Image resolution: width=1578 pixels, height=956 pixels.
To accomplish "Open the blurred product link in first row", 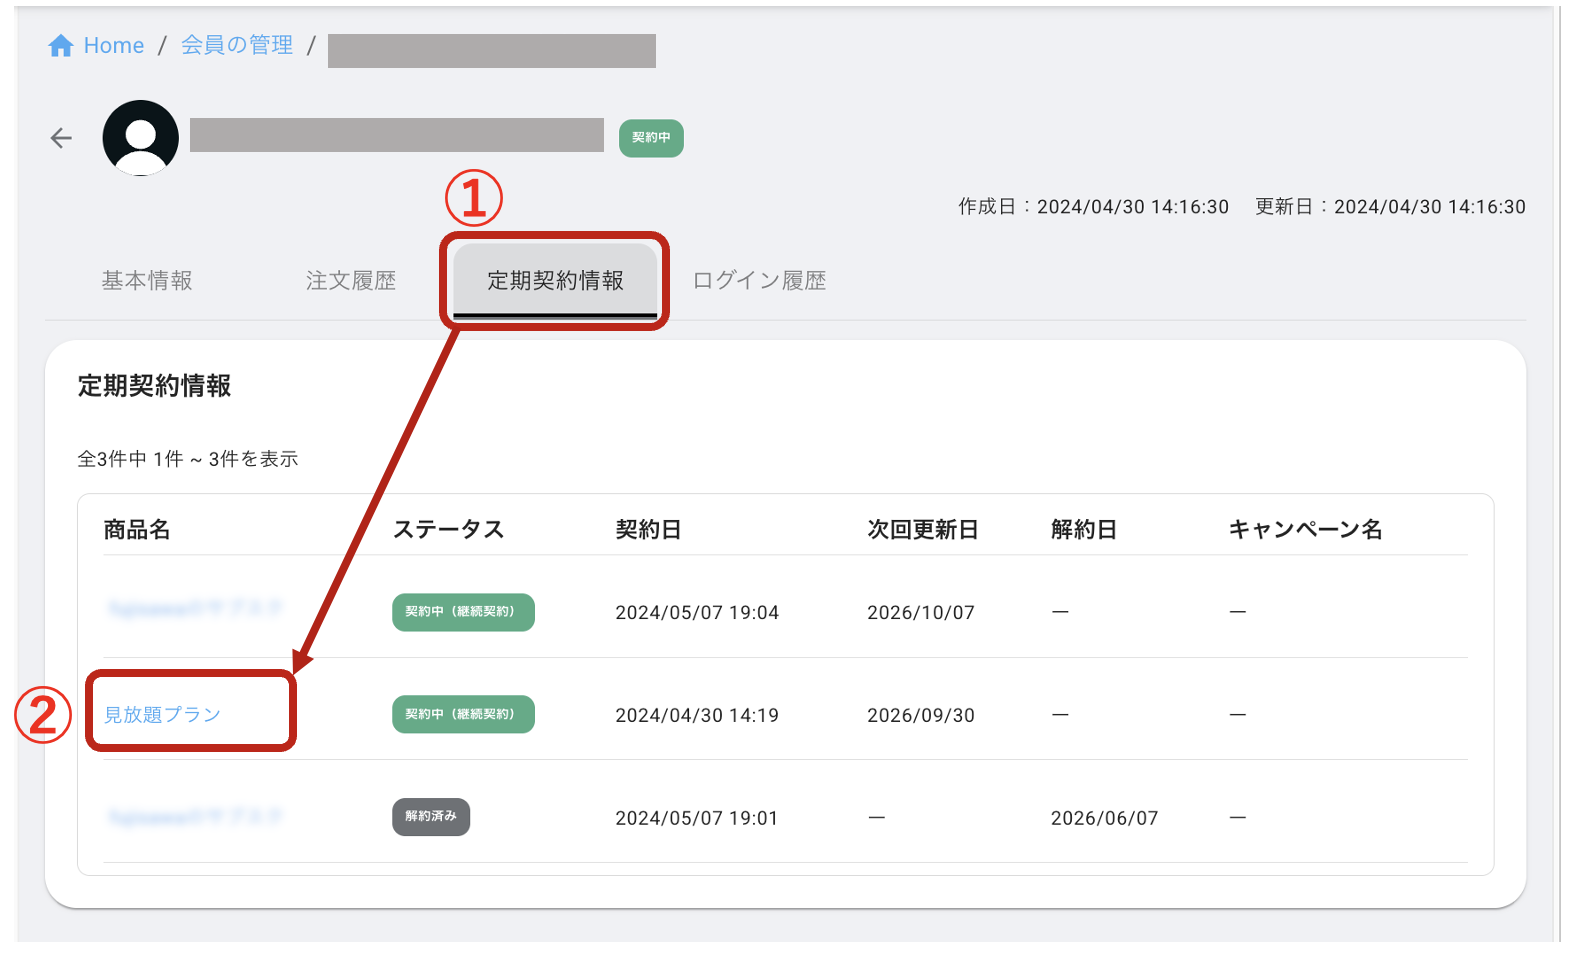I will coord(195,608).
